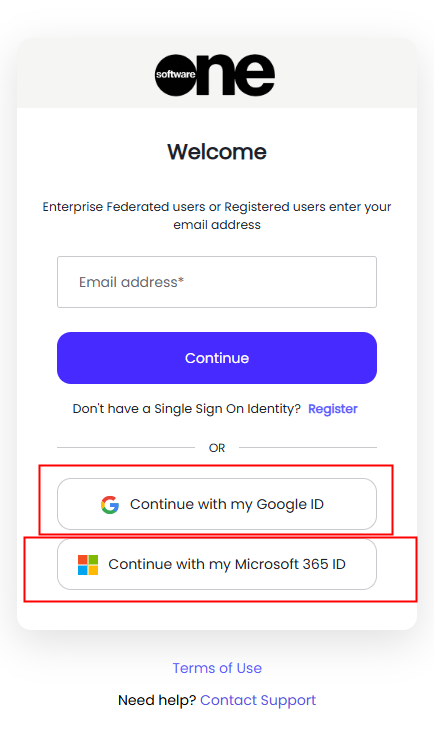Click the large 'ne' letters of the logo
Image resolution: width=434 pixels, height=732 pixels.
pos(236,75)
